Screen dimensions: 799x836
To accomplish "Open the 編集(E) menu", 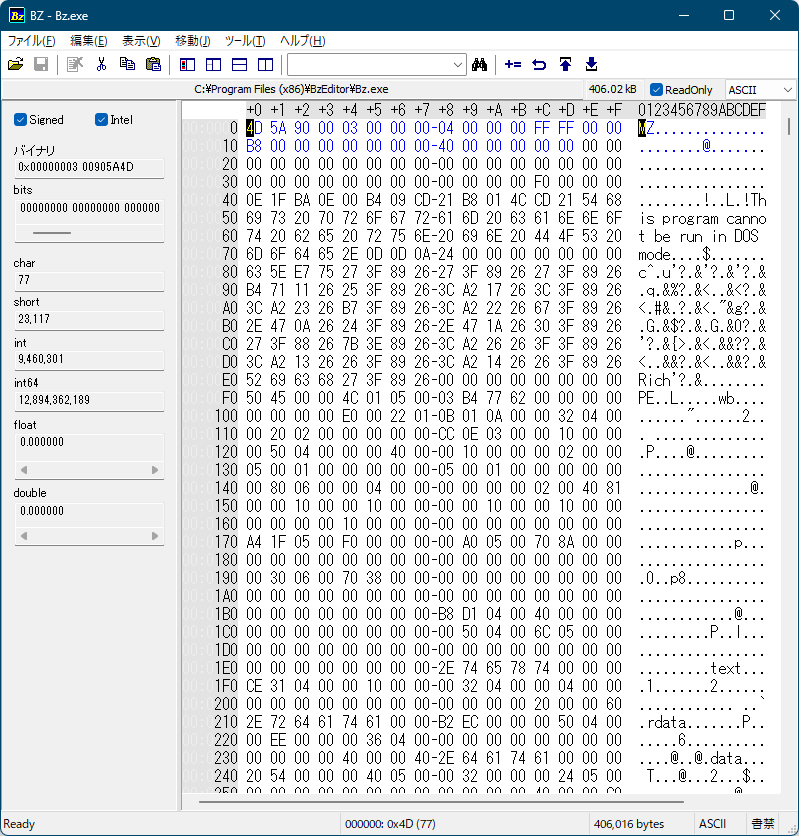I will (88, 41).
